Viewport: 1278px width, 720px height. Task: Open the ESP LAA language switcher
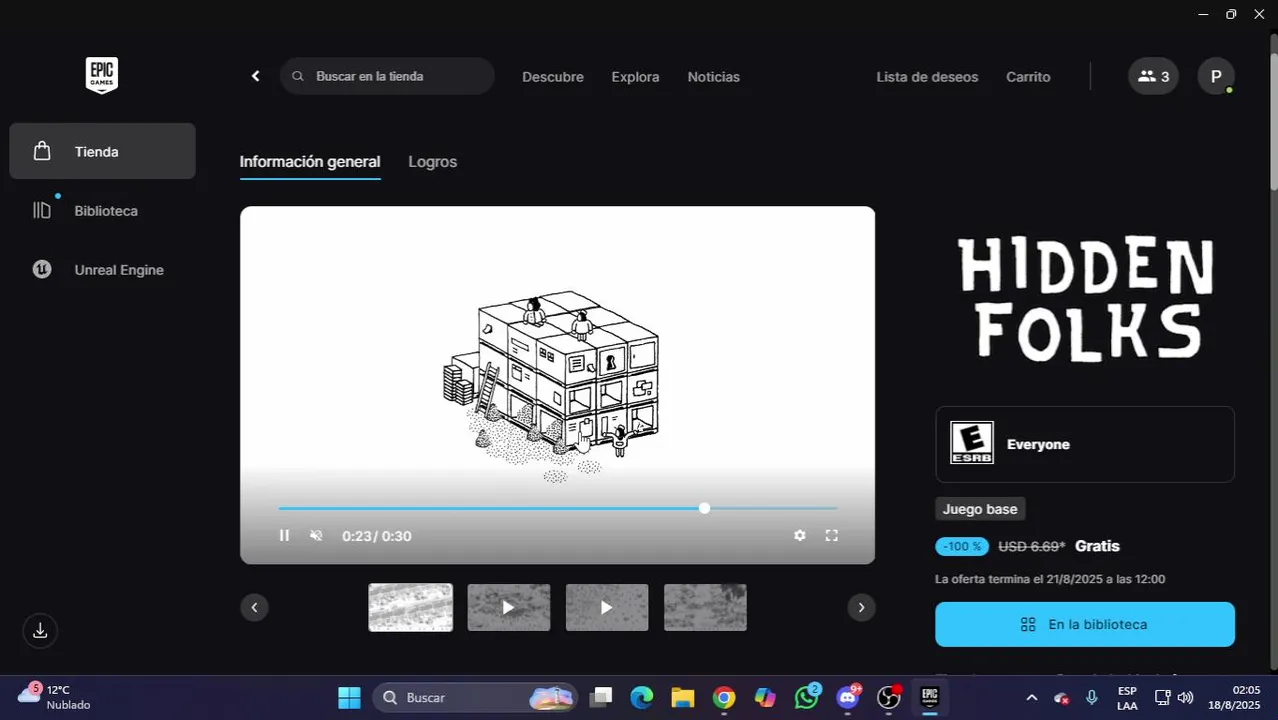(1127, 698)
